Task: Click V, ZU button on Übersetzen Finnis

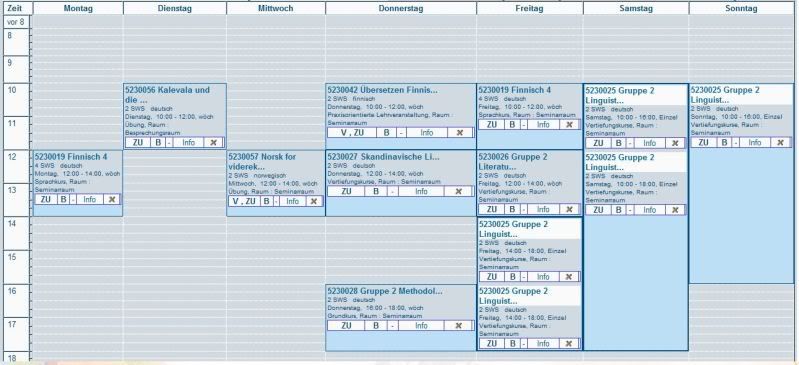Action: (352, 133)
